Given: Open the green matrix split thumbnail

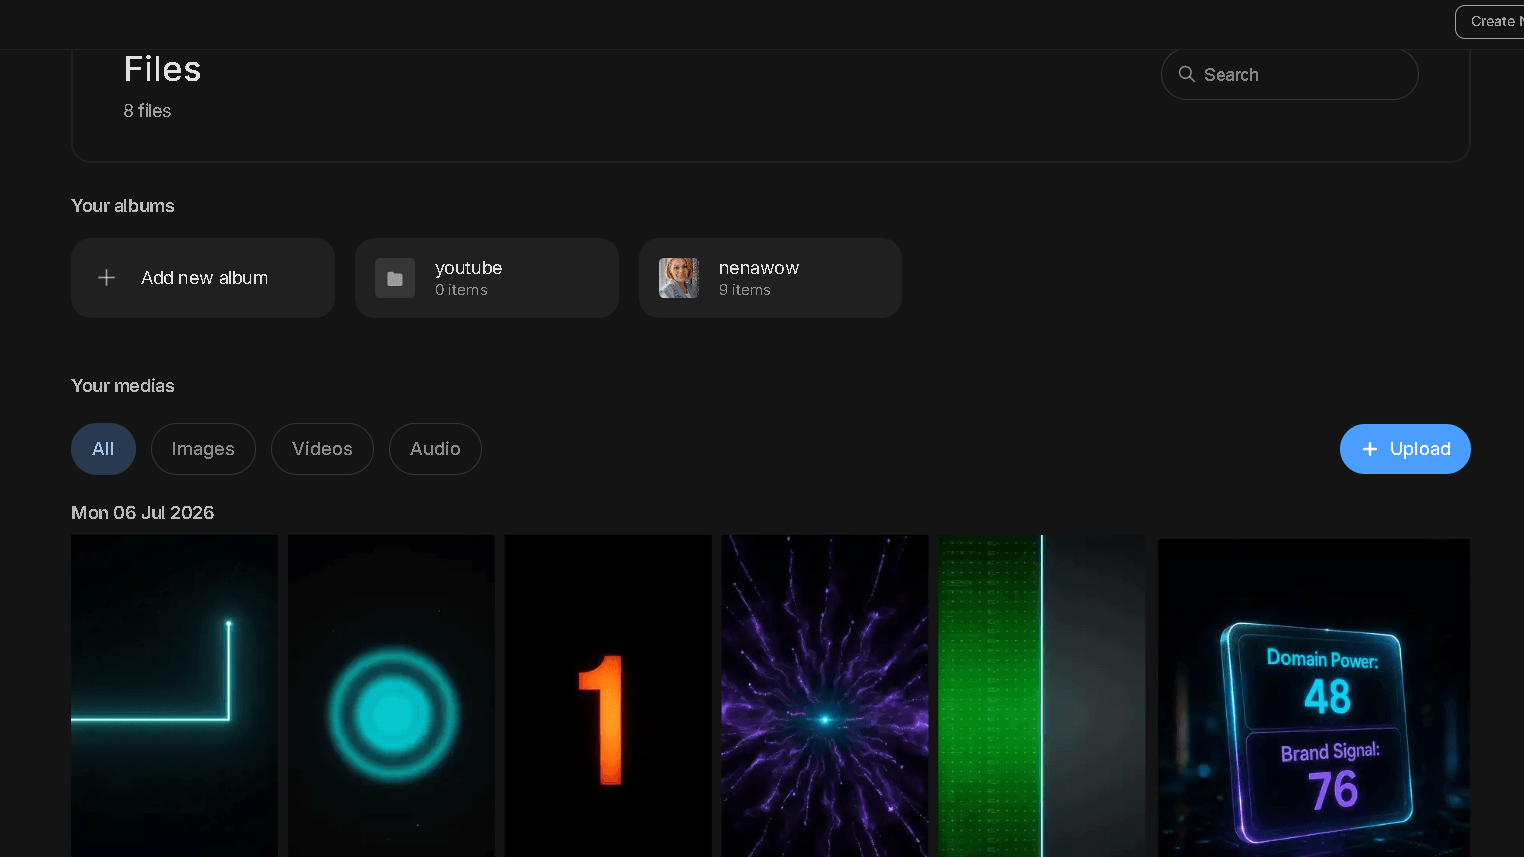Looking at the screenshot, I should [x=1042, y=696].
